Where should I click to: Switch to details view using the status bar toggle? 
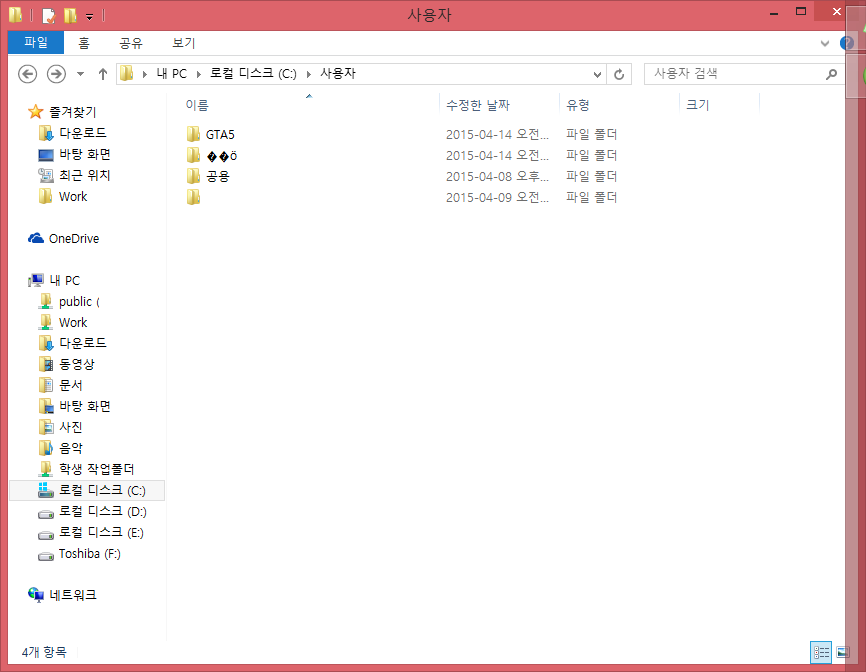coord(821,651)
